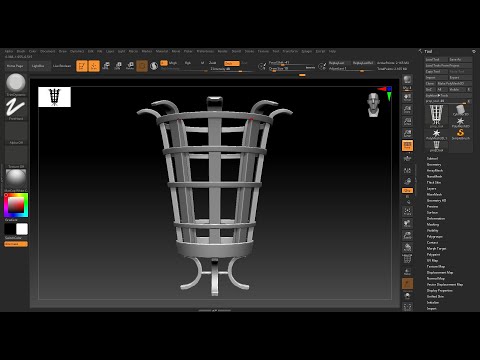
Task: Pick a color in the color square
Action: tap(16, 204)
